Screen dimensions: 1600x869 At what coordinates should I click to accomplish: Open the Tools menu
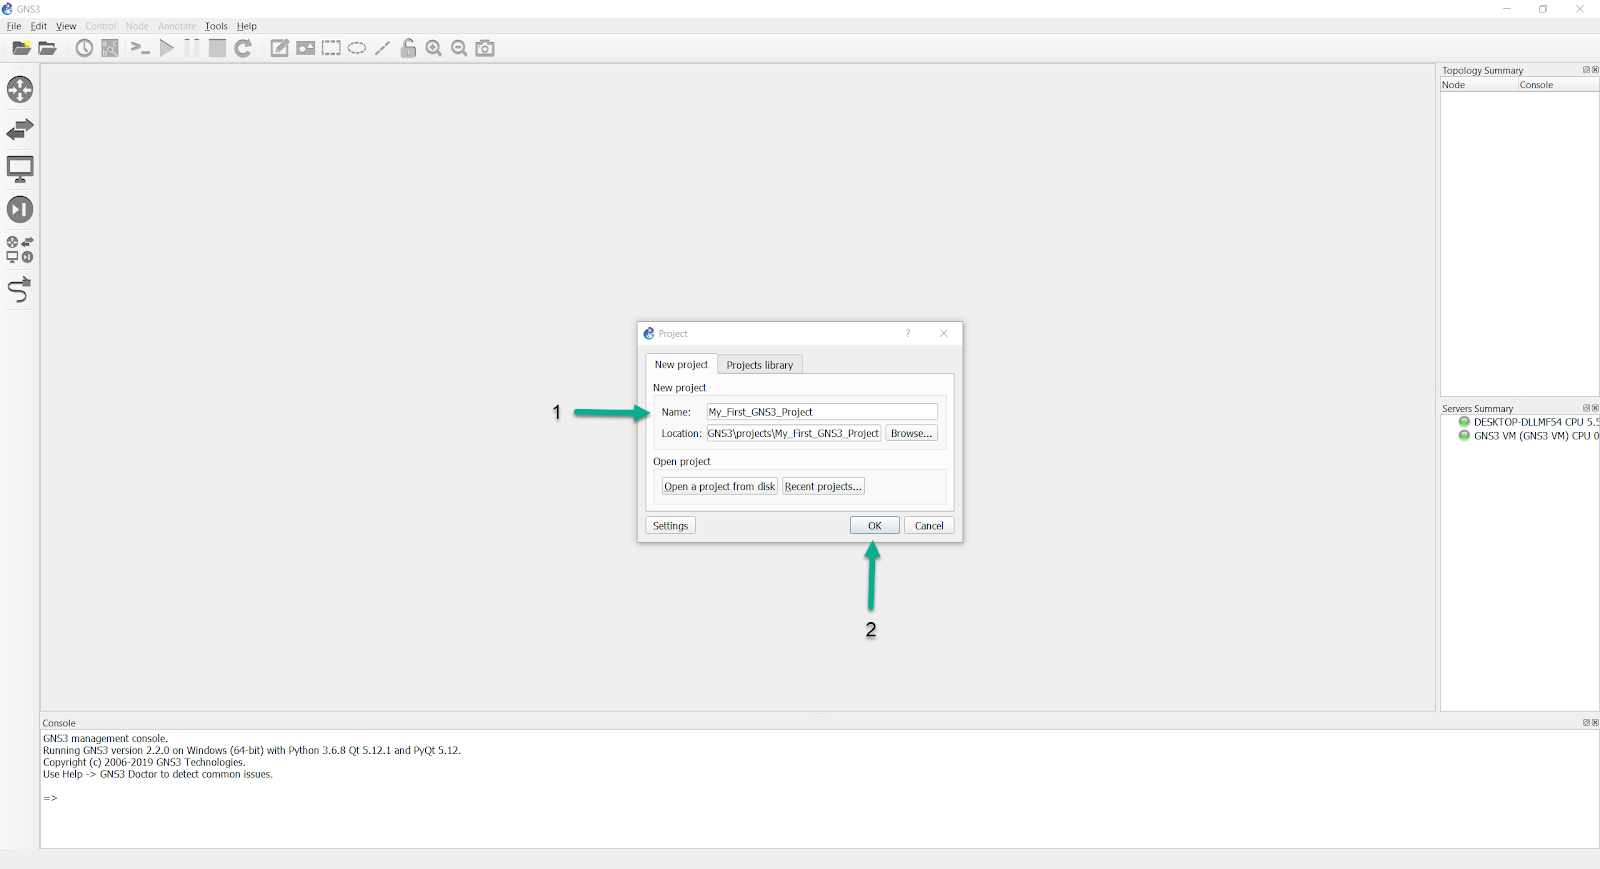(216, 26)
